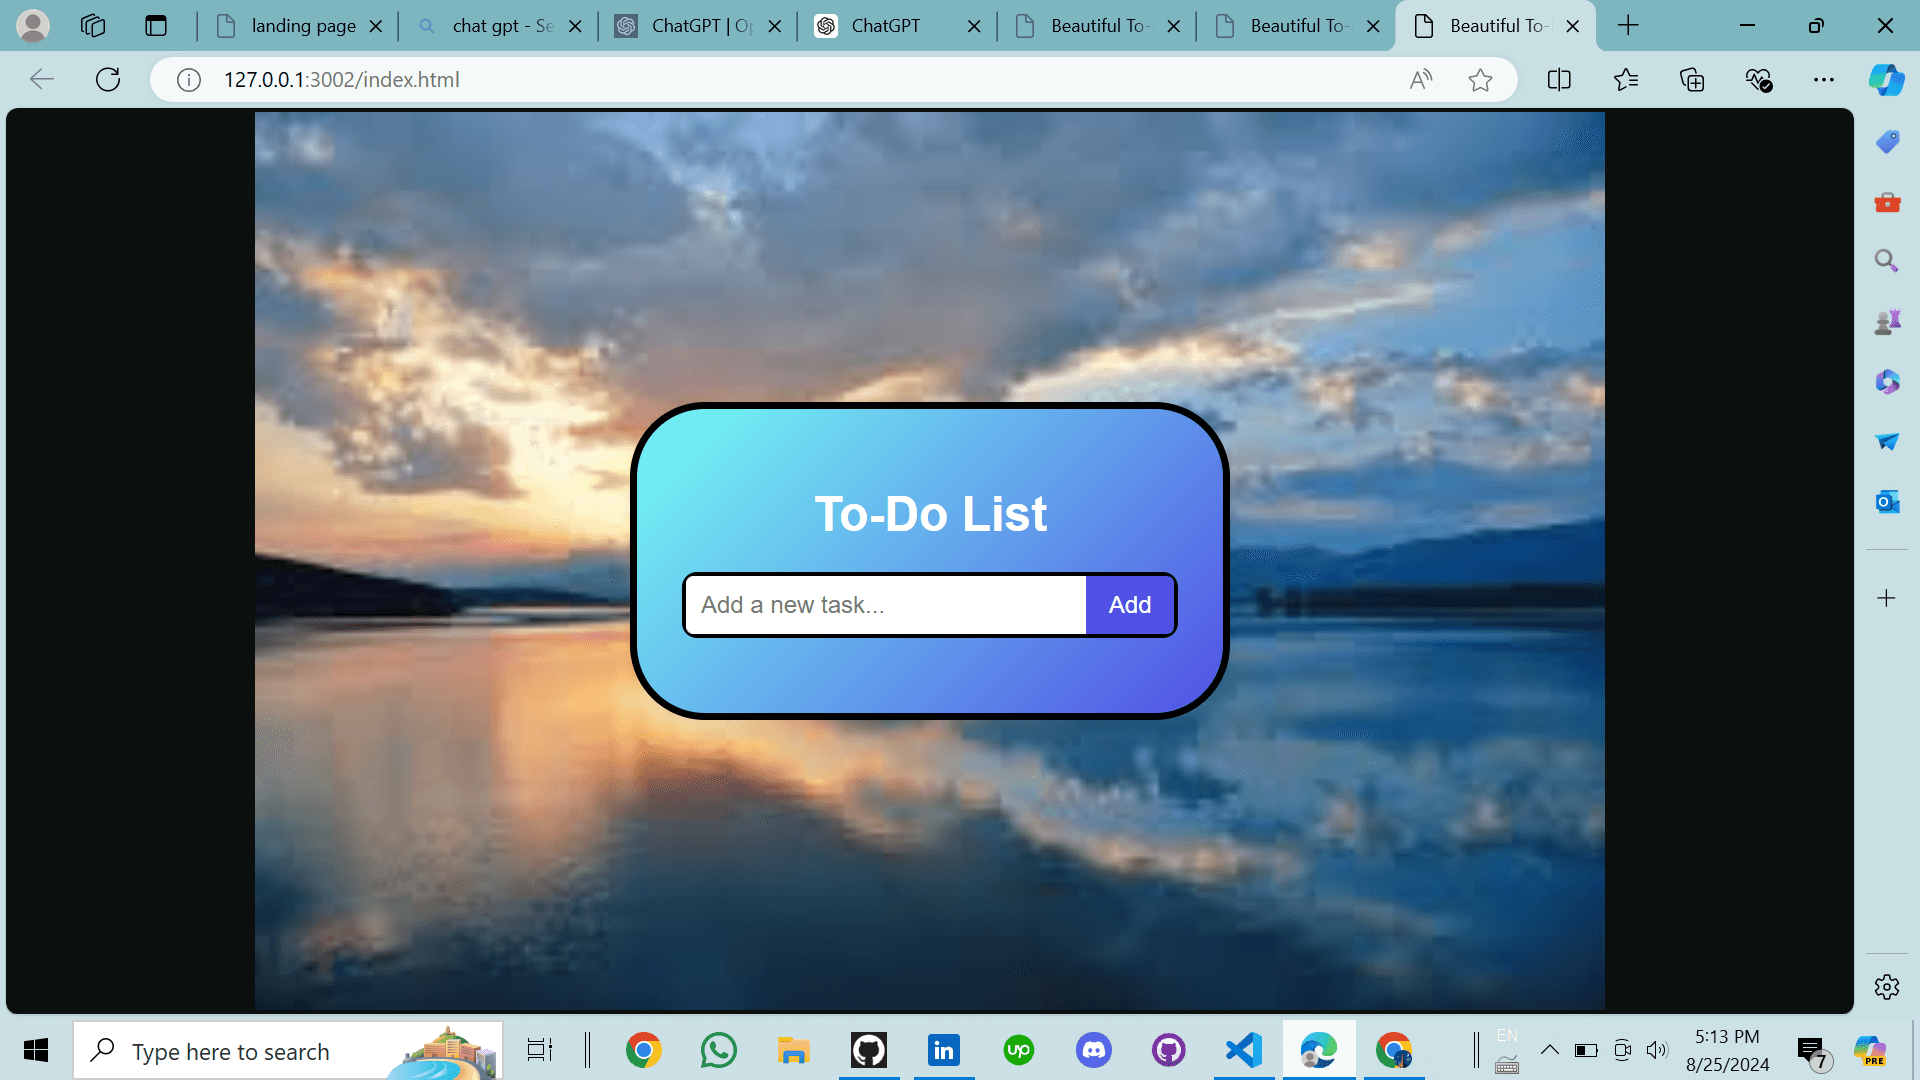
Task: Click the Read aloud icon in address bar
Action: click(1422, 79)
